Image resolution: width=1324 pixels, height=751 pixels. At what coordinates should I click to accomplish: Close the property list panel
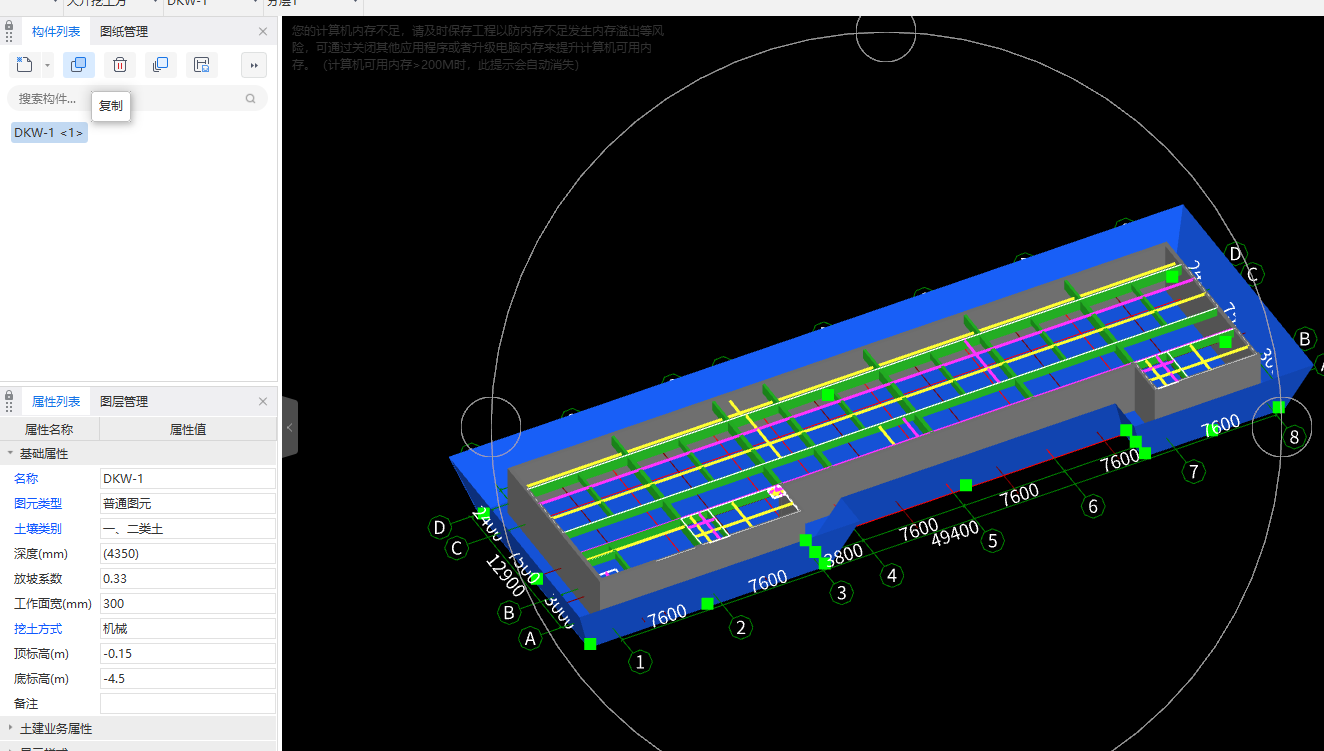pos(263,402)
